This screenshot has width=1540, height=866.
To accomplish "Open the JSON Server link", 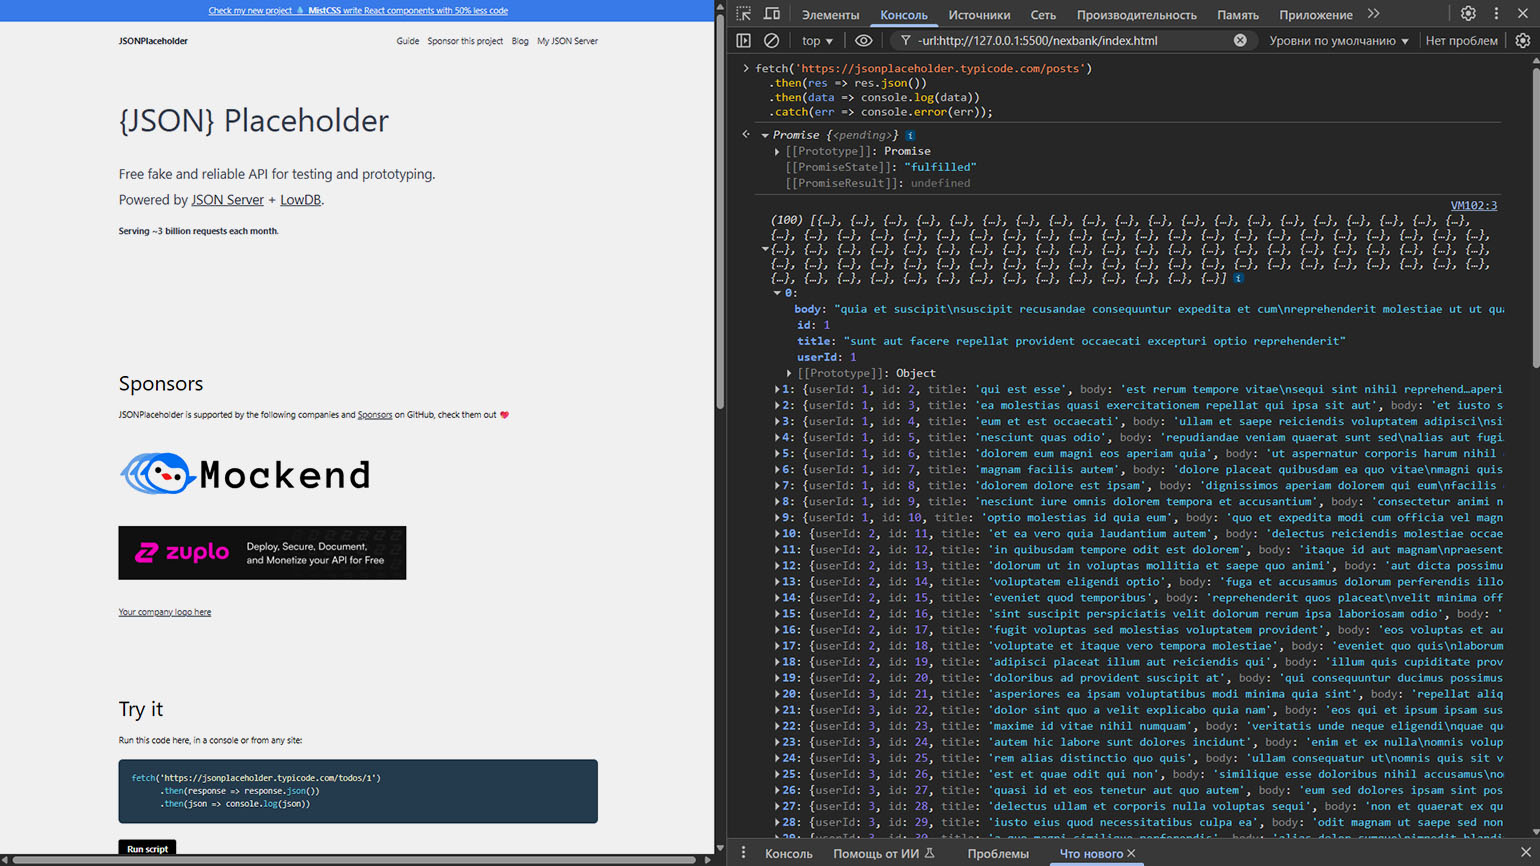I will 227,200.
